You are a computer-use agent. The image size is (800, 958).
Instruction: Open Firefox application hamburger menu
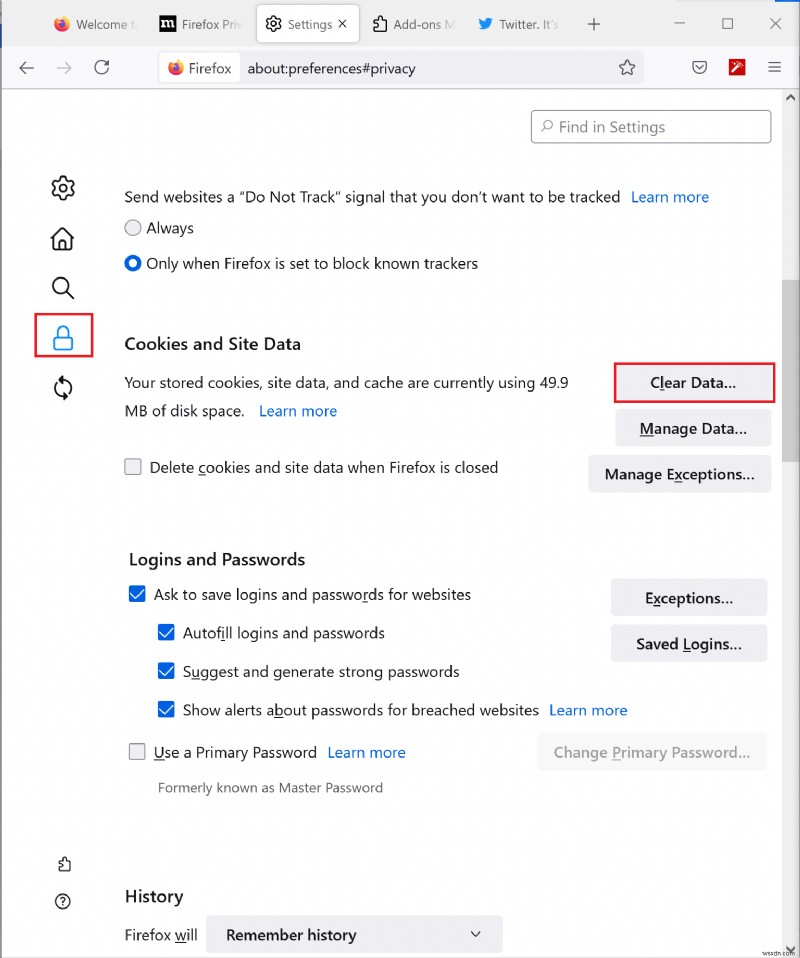click(774, 68)
